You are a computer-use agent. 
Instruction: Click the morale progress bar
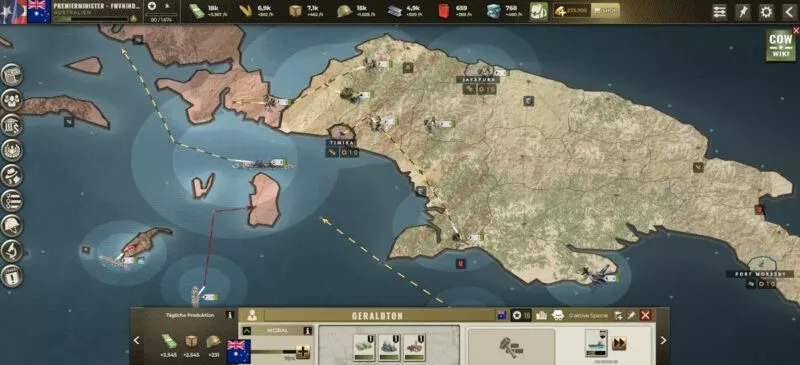click(273, 352)
